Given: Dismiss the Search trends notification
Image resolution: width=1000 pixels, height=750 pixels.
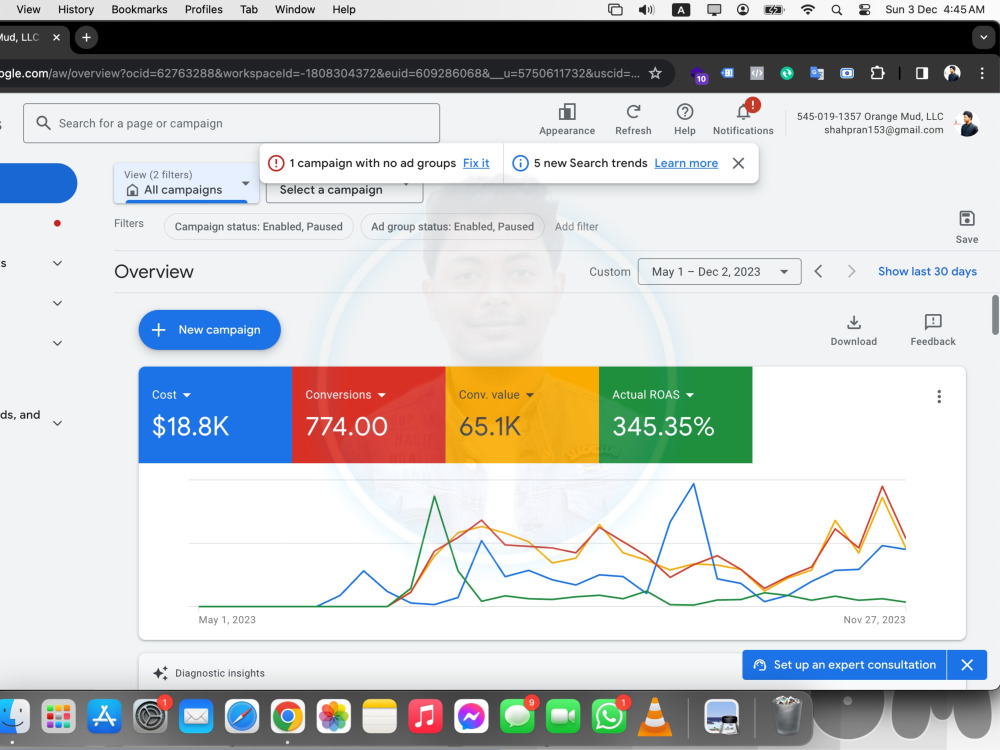Looking at the screenshot, I should click(738, 163).
